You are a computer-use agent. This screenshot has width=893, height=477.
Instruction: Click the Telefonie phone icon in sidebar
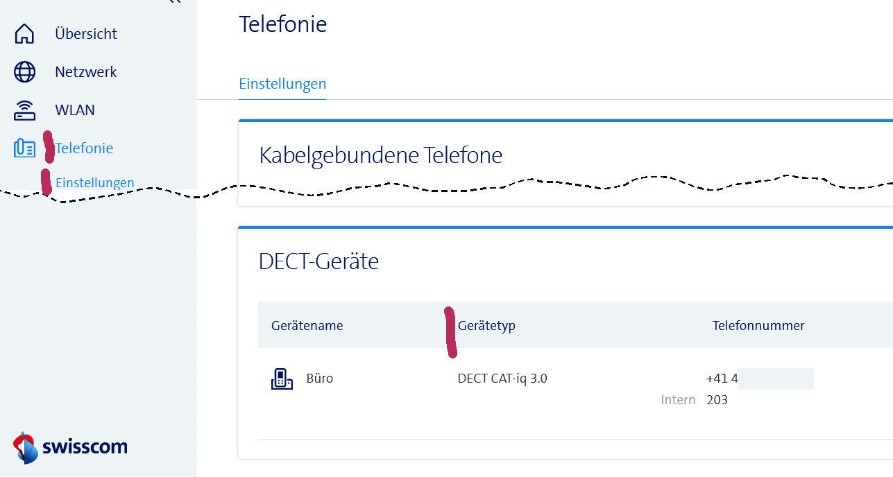click(25, 148)
